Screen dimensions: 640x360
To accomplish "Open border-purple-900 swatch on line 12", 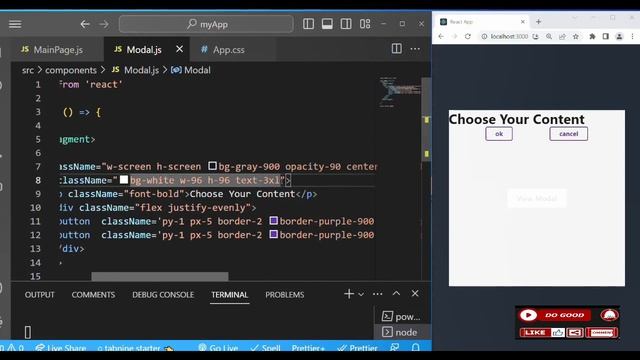I will coord(273,235).
